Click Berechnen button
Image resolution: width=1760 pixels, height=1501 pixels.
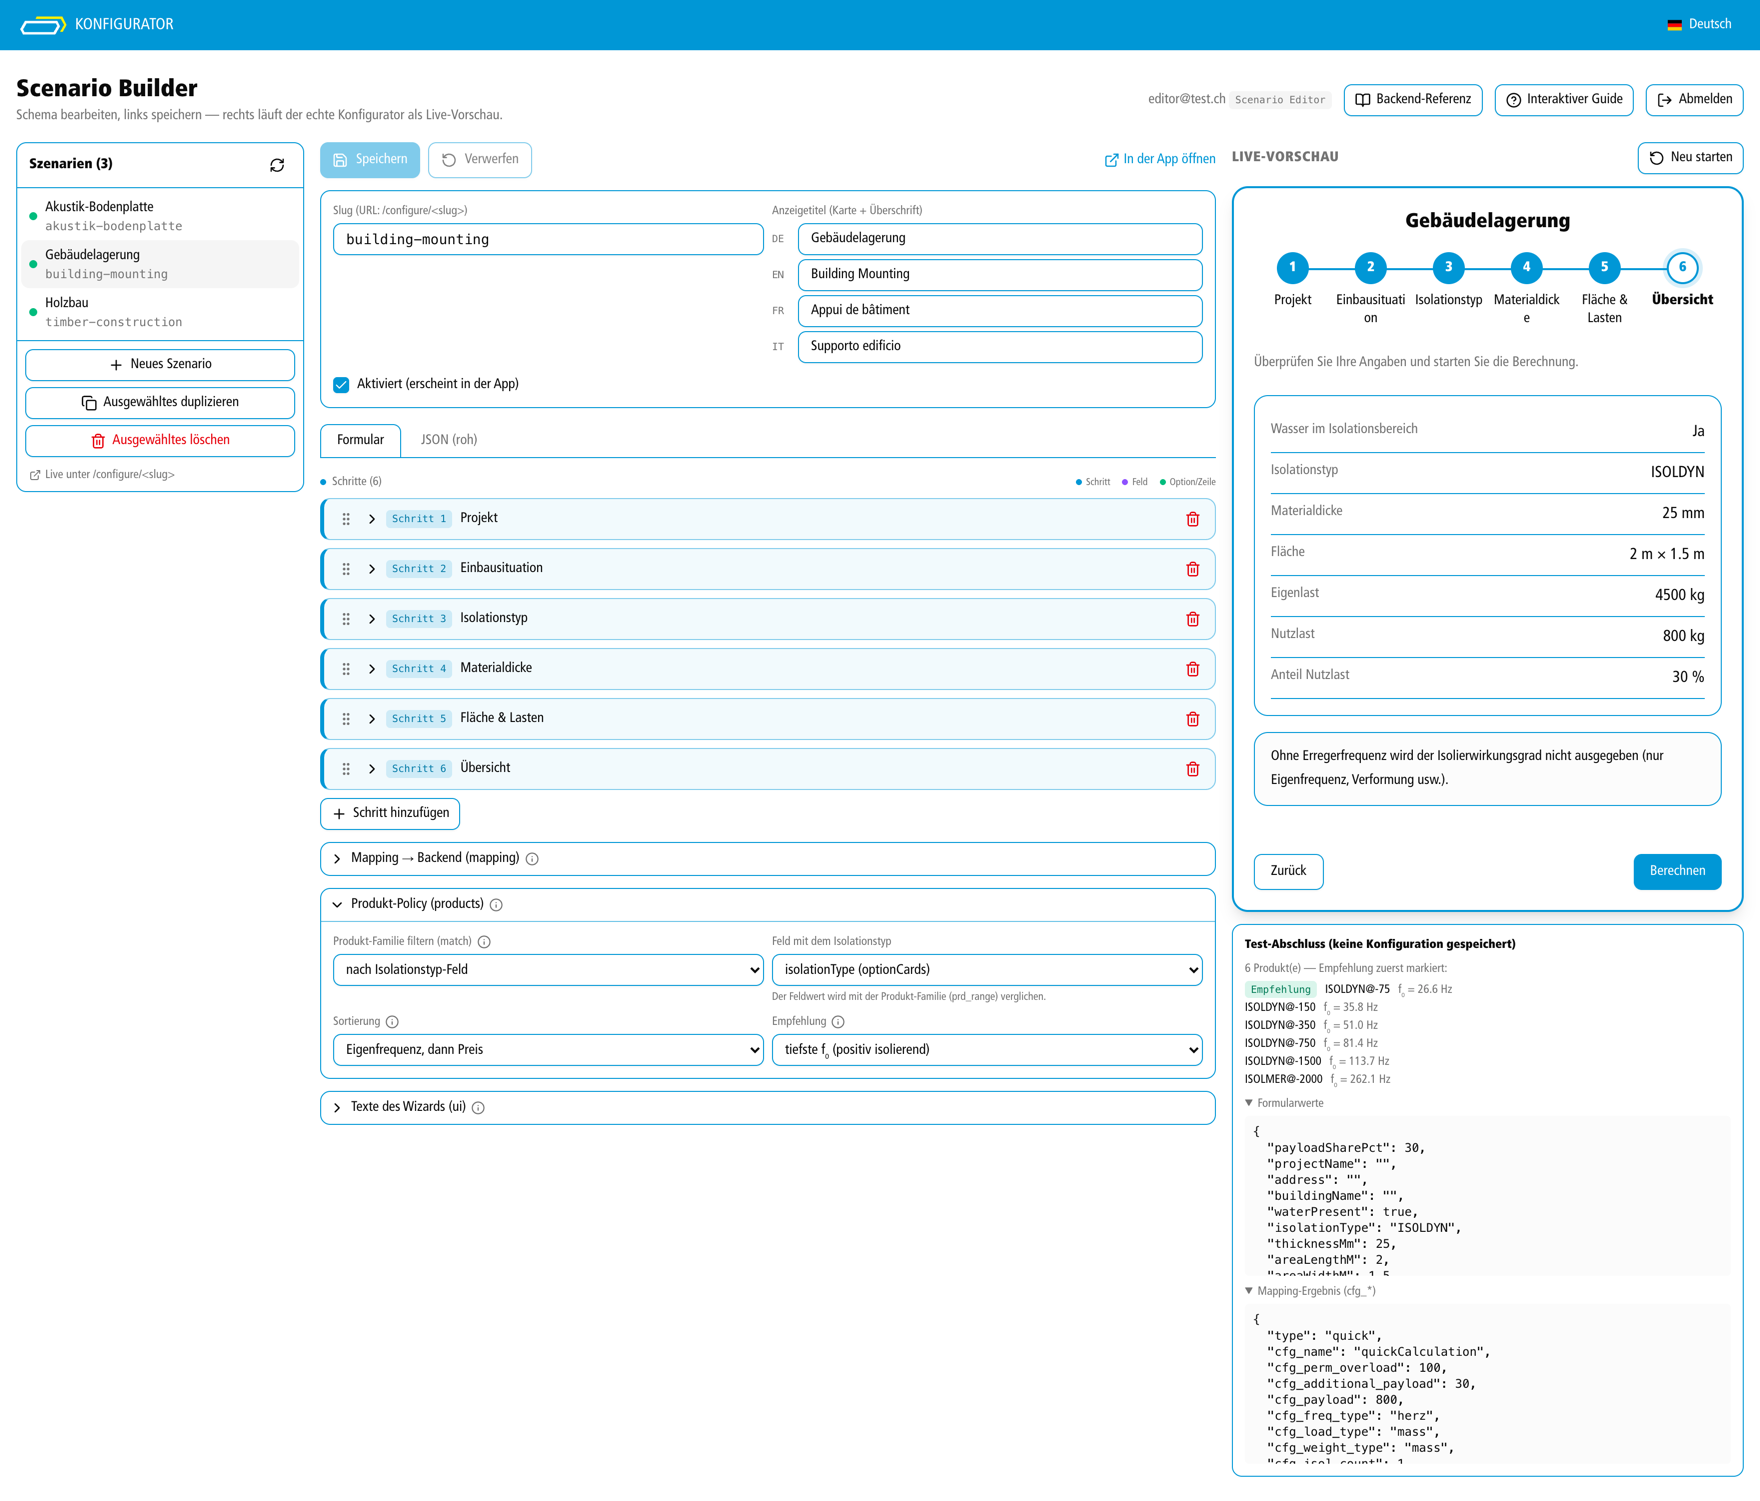[1677, 871]
